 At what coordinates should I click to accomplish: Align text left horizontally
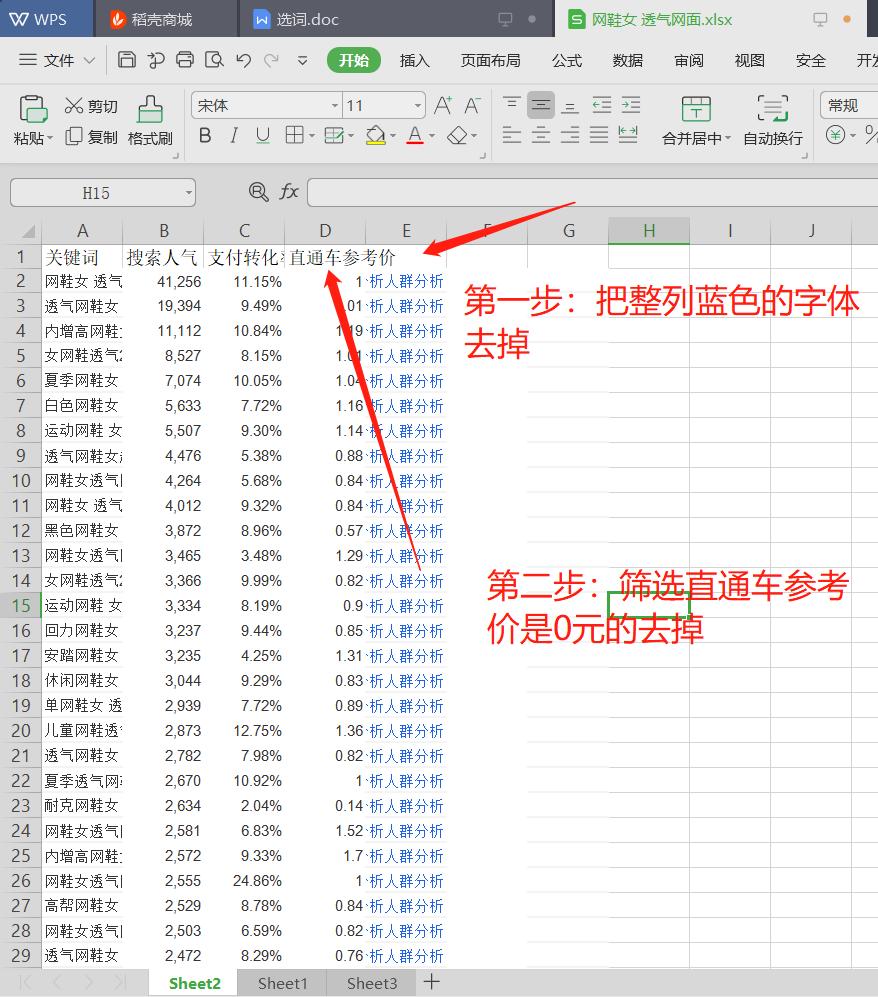pyautogui.click(x=512, y=135)
